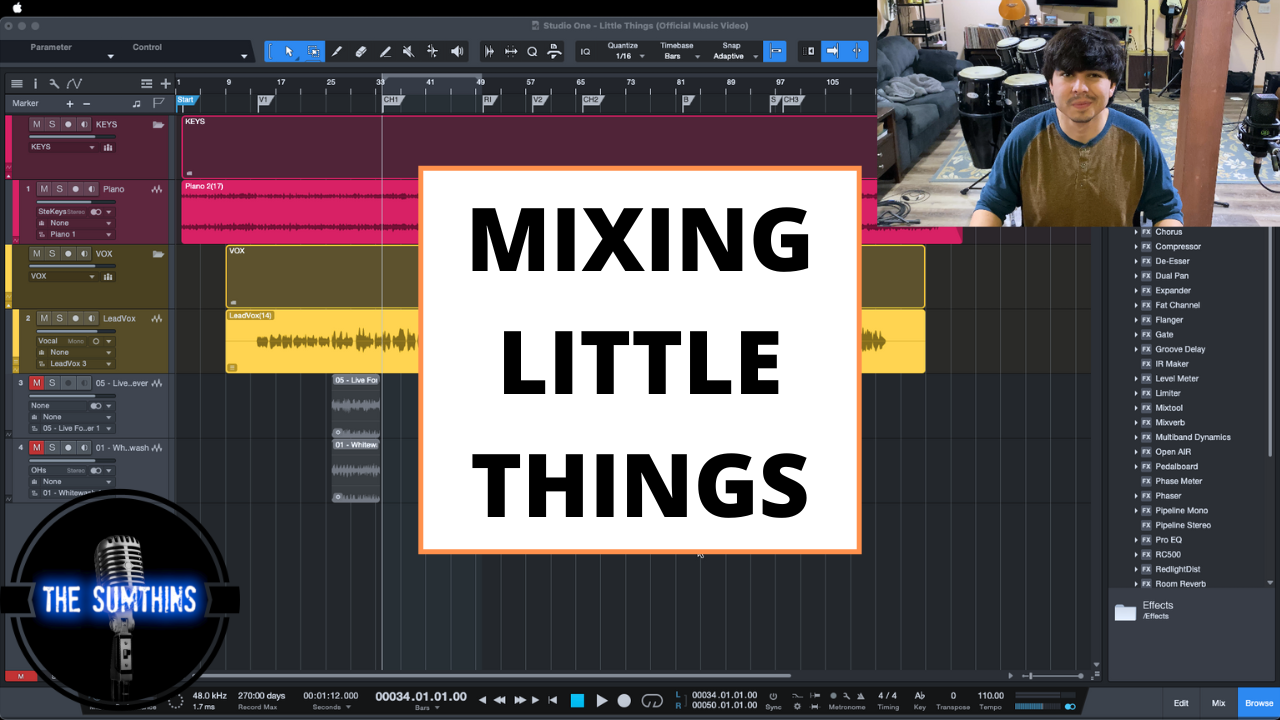Click the Play button in transport

(x=601, y=701)
